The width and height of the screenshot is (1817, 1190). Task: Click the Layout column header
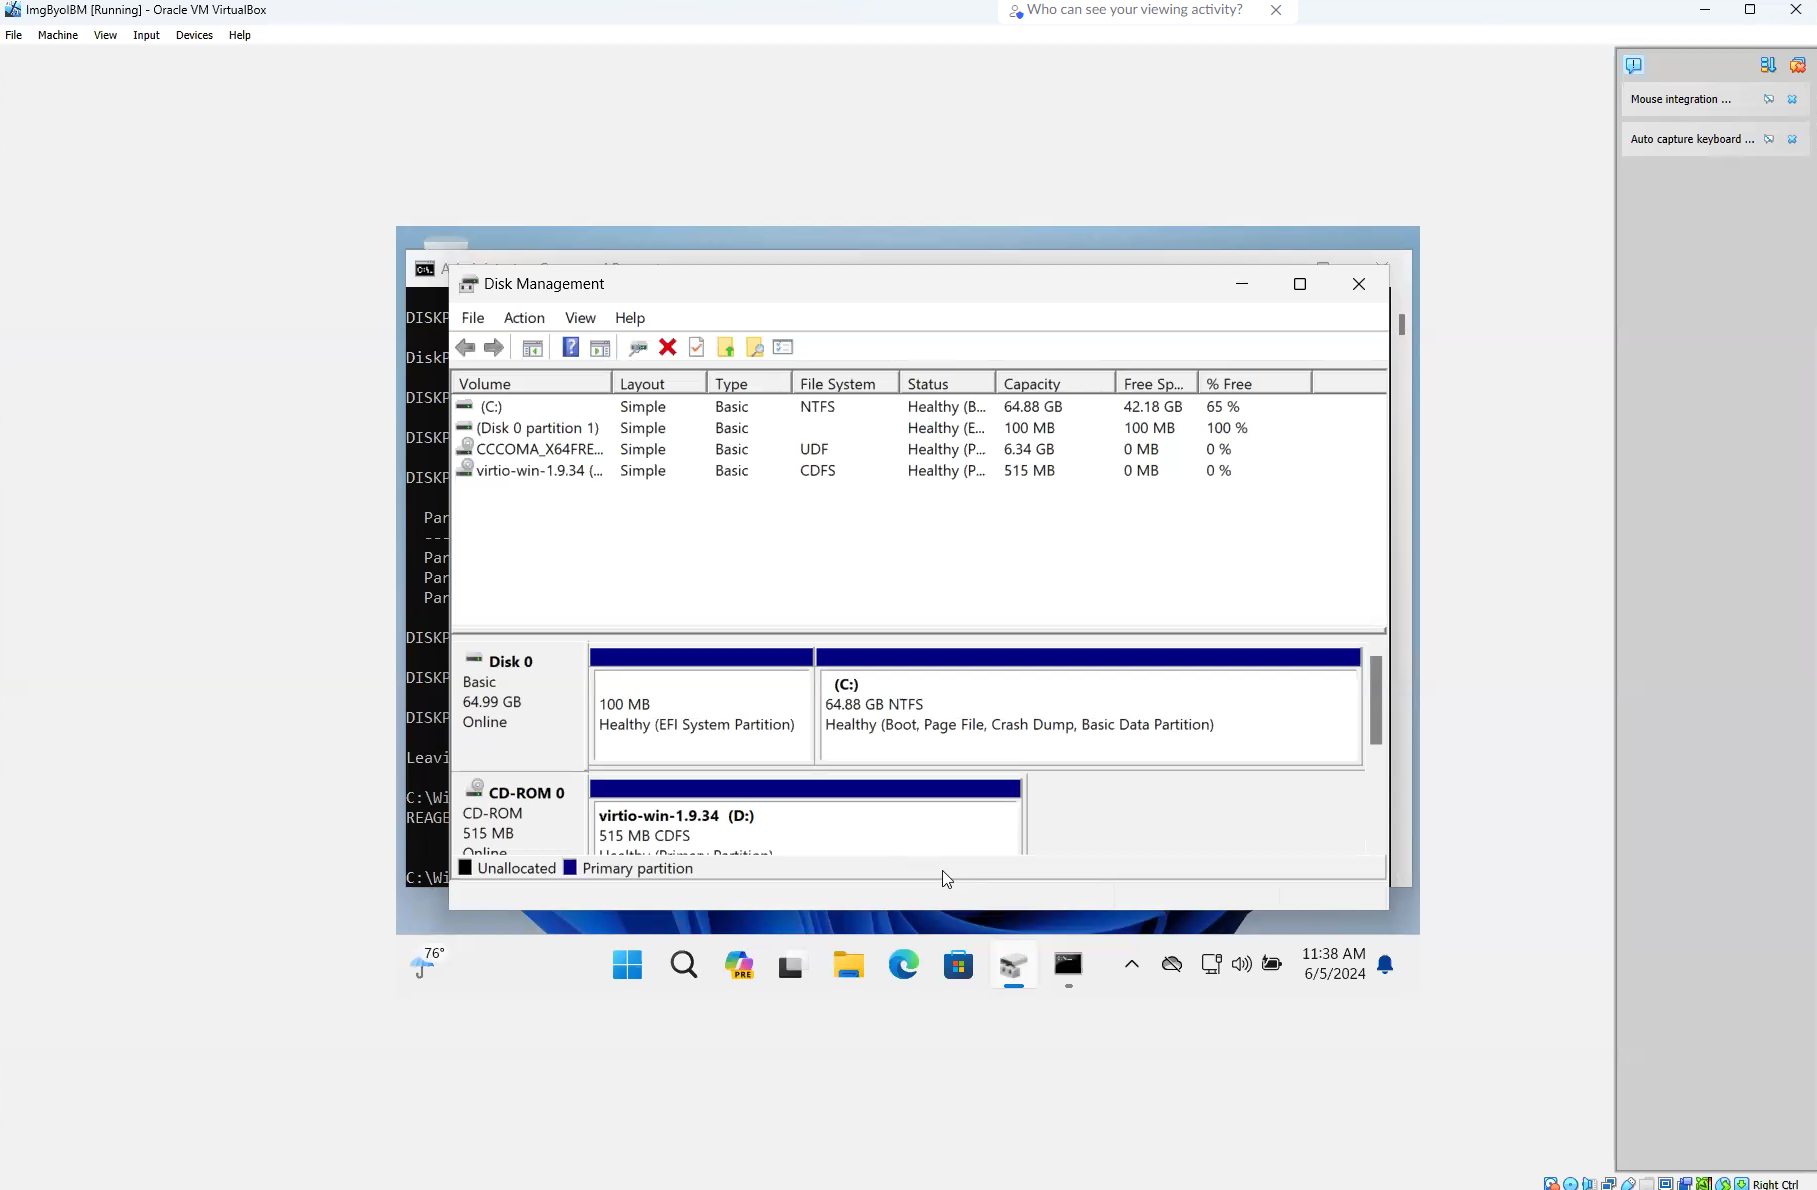pos(659,384)
